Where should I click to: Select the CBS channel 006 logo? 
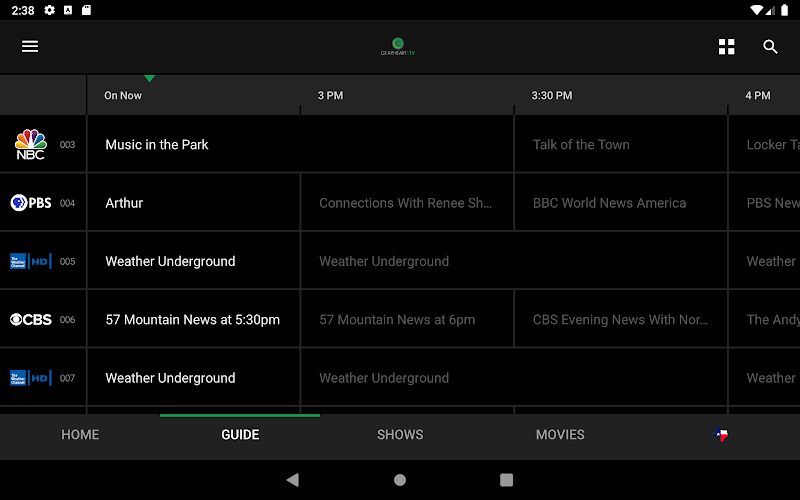click(31, 319)
